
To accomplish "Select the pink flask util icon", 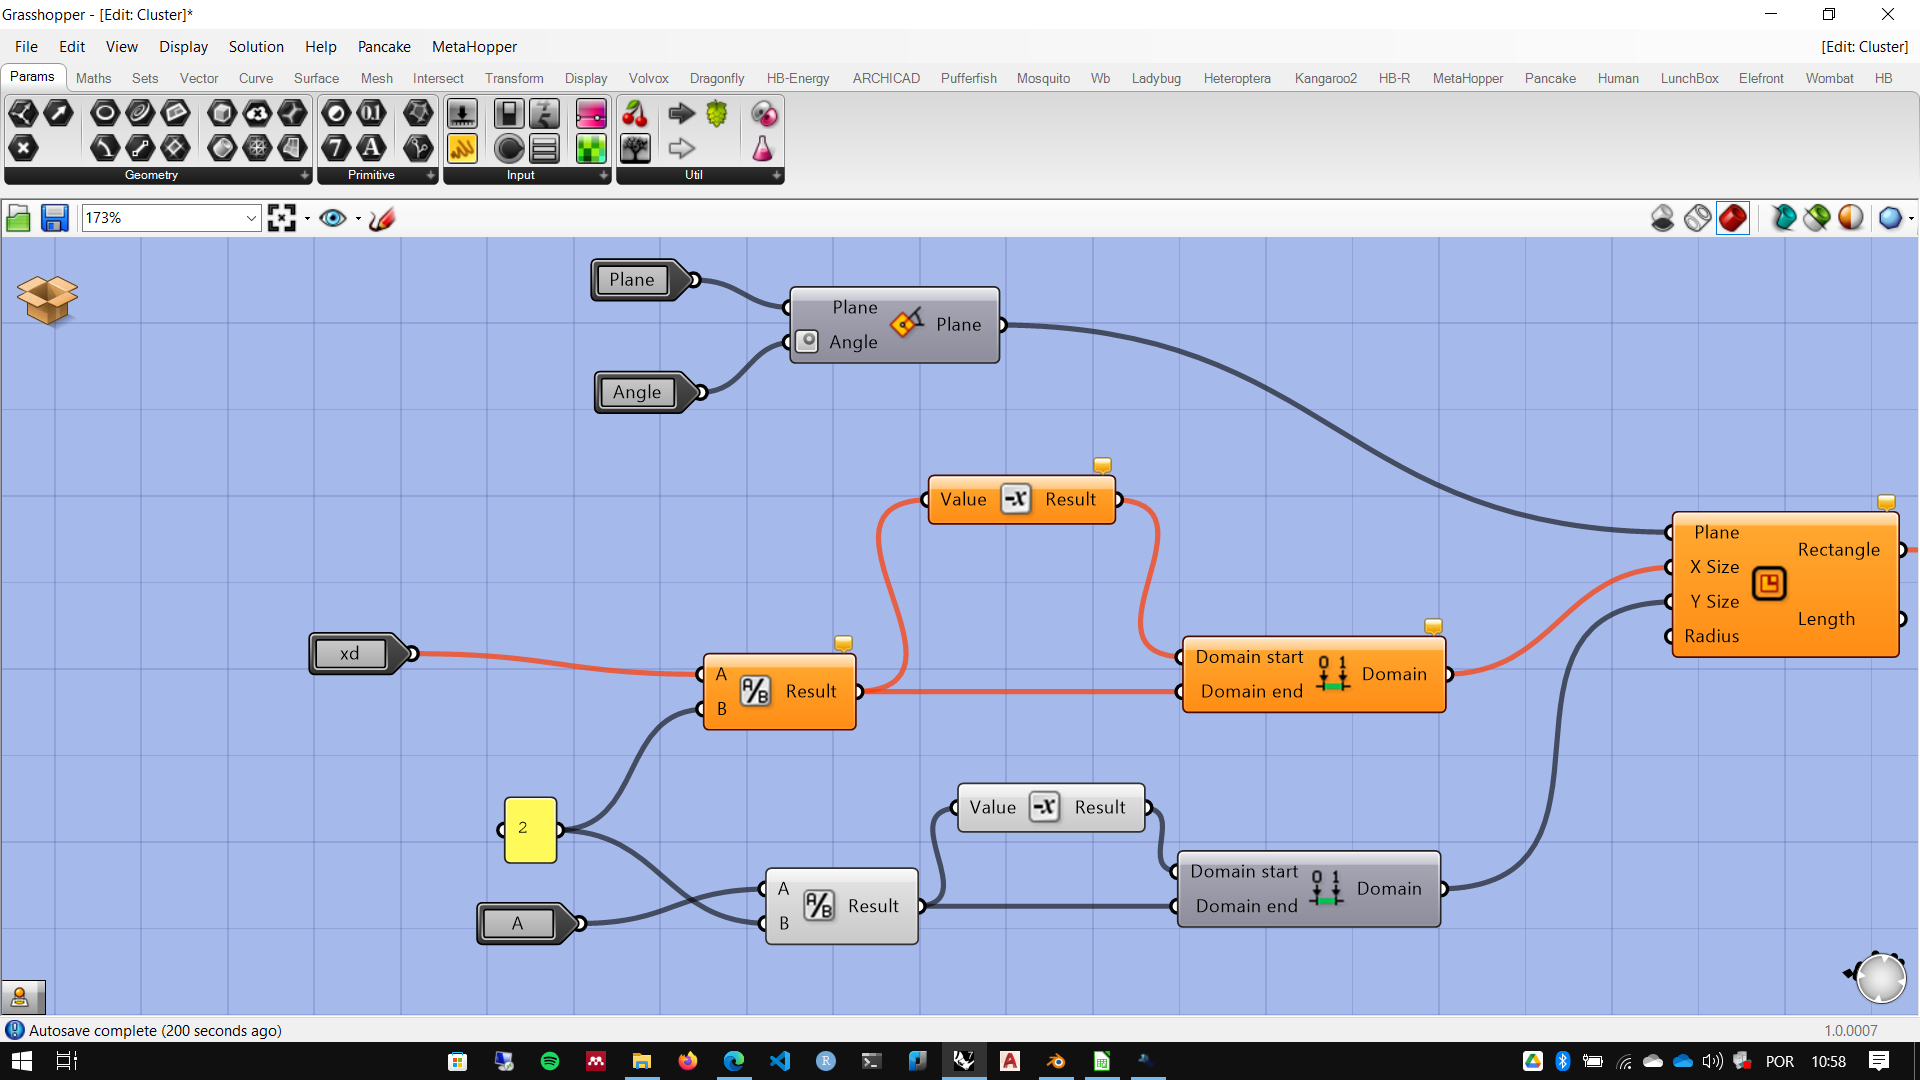I will click(x=763, y=149).
